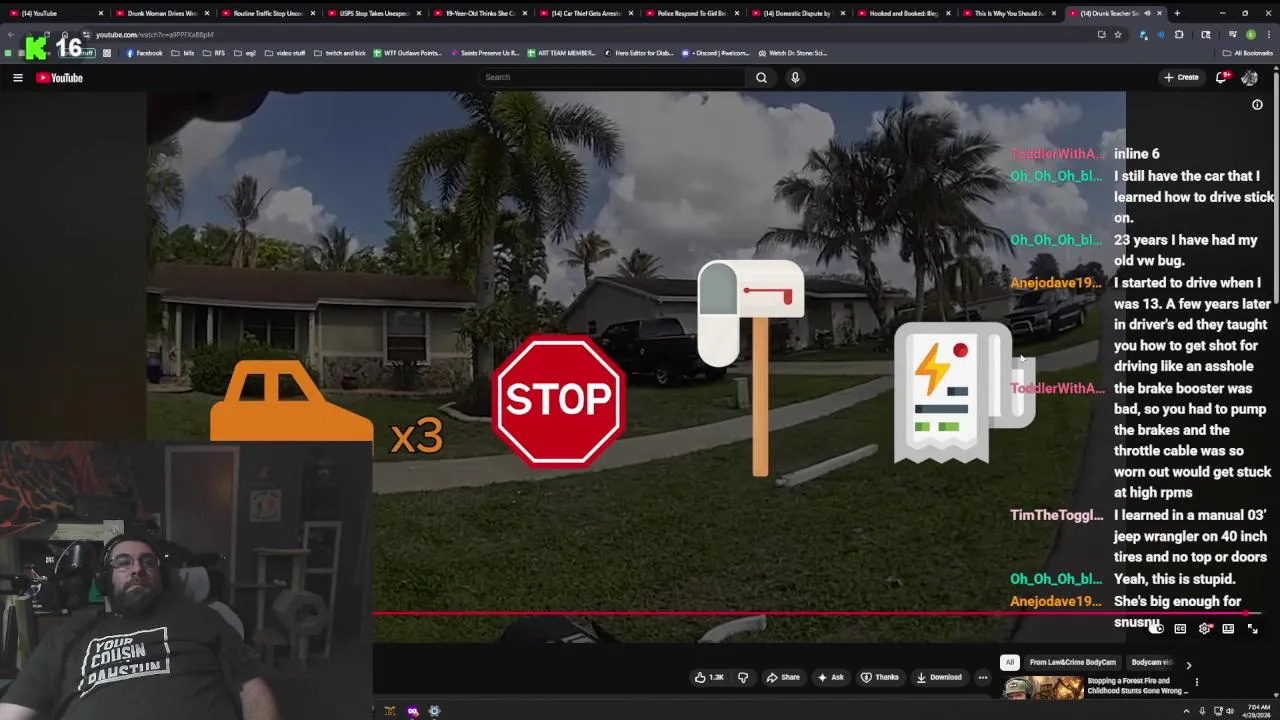Open the Create menu
The height and width of the screenshot is (720, 1280).
click(1181, 77)
